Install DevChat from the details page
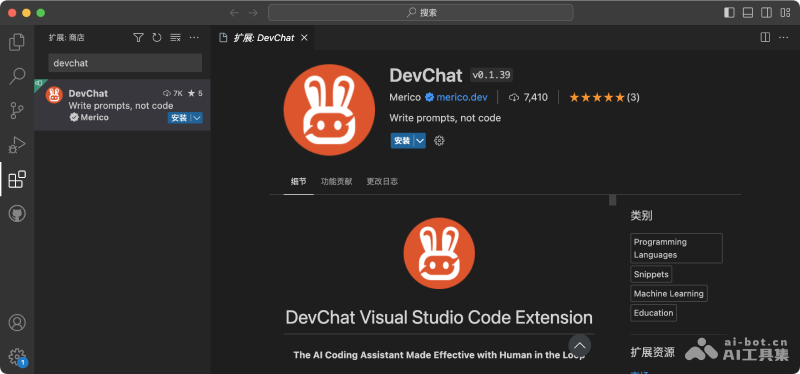Screen dimensions: 800x374 pyautogui.click(x=402, y=140)
